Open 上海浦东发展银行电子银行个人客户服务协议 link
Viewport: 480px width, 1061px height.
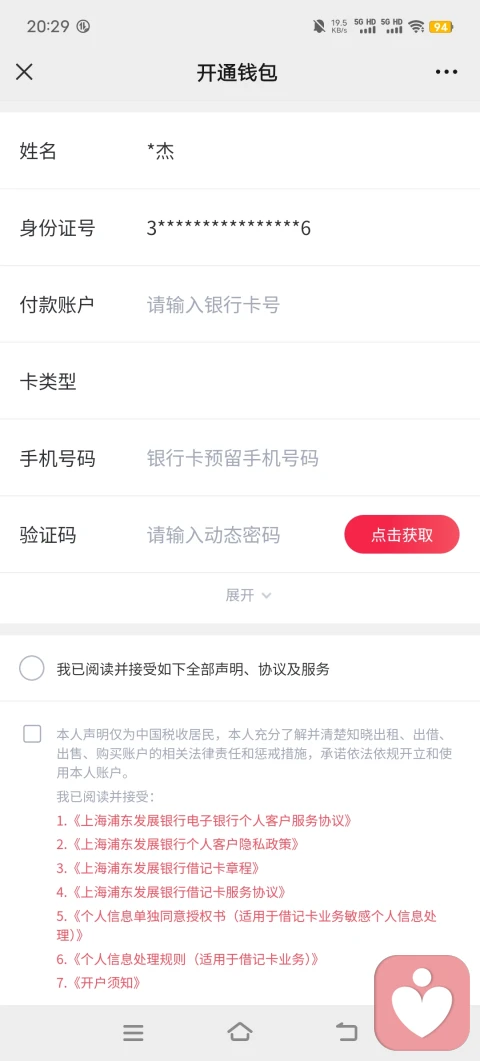[204, 820]
